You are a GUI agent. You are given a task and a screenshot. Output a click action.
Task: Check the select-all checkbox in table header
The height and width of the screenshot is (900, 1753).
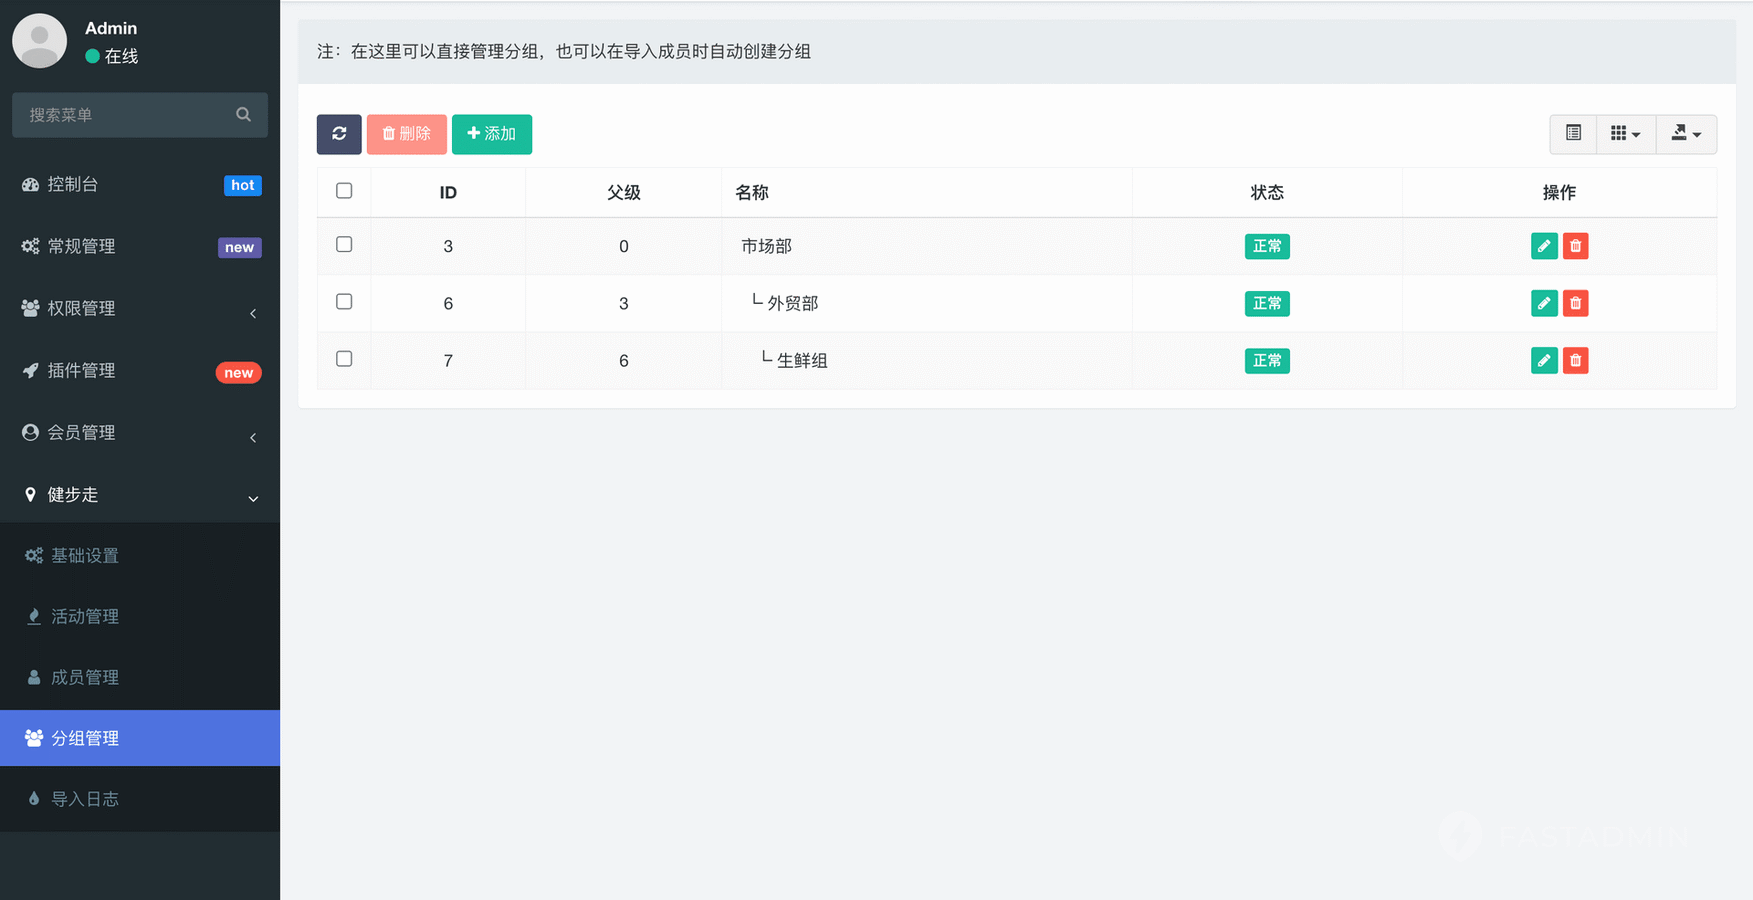[344, 191]
